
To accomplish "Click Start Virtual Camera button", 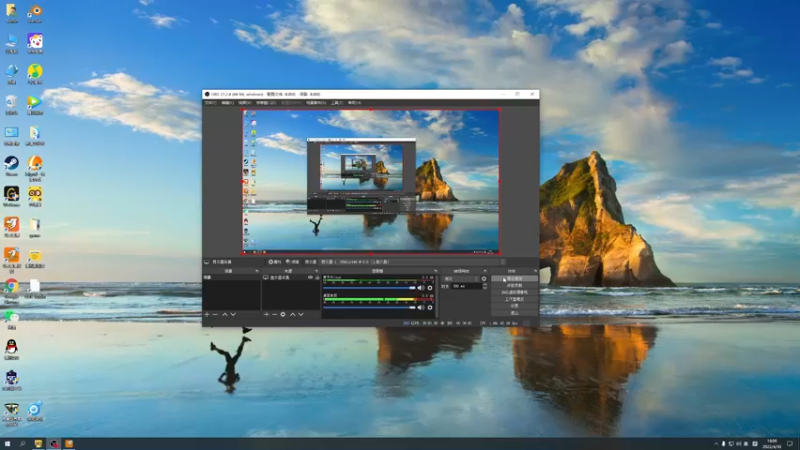I will click(x=514, y=292).
